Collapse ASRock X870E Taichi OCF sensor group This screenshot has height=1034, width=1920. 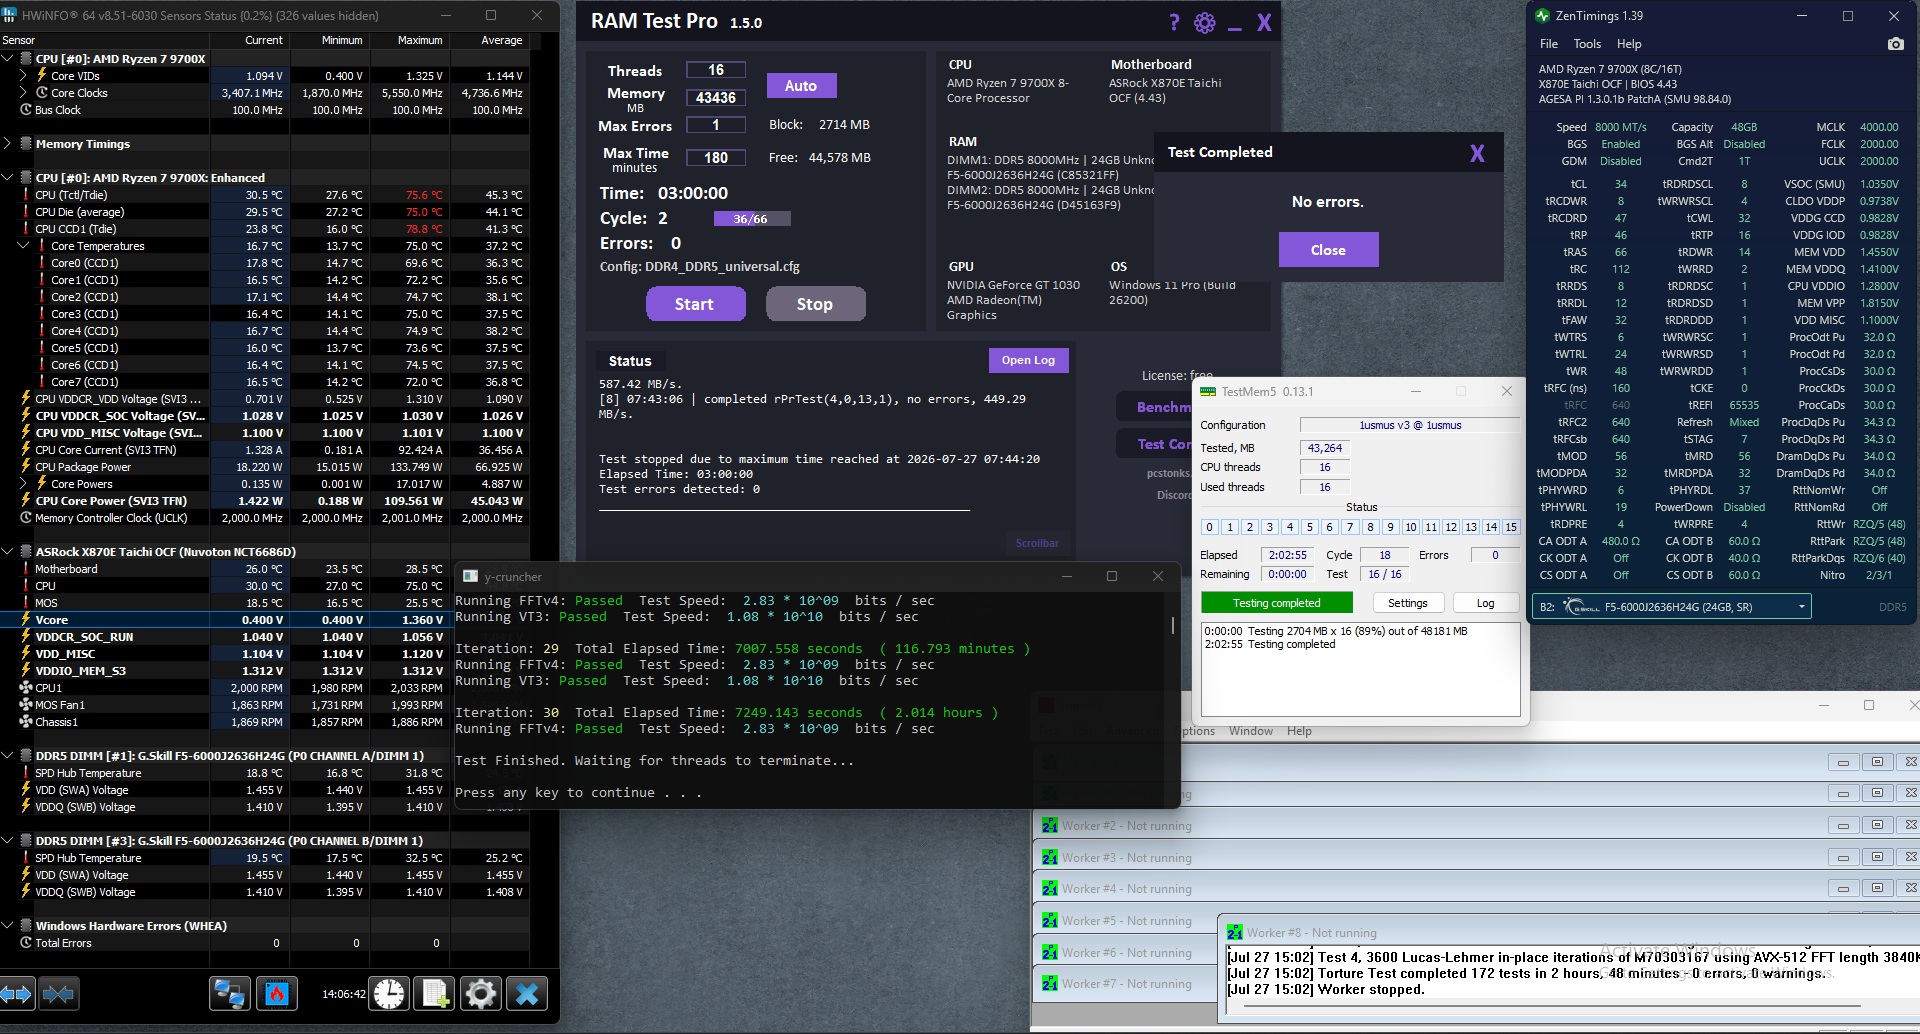click(x=8, y=552)
